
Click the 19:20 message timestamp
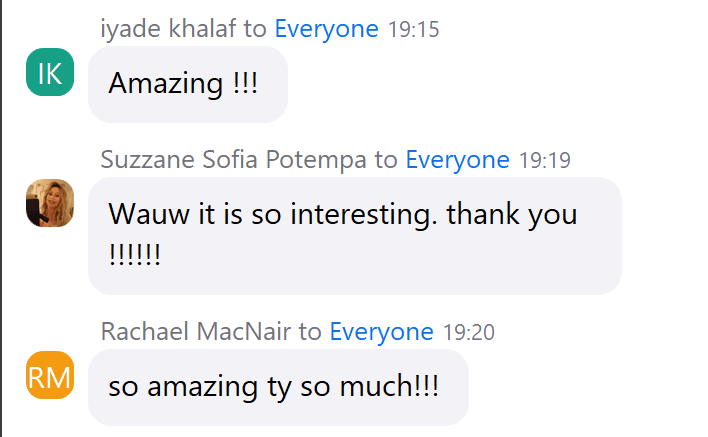pyautogui.click(x=468, y=333)
